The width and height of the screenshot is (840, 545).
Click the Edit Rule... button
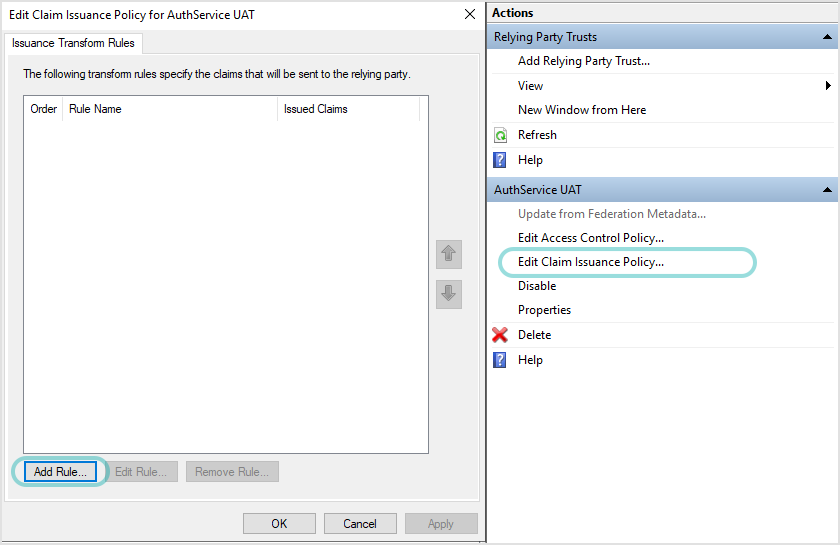[141, 472]
